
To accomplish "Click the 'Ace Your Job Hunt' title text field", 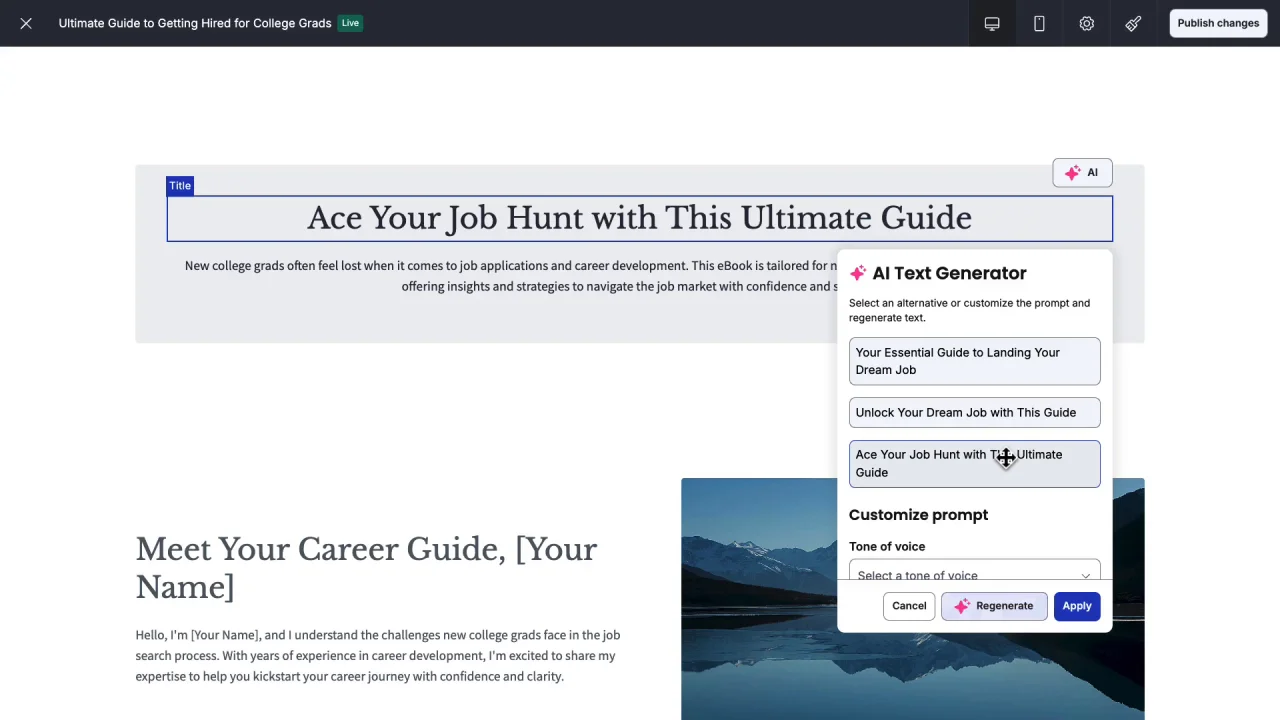I will [639, 218].
